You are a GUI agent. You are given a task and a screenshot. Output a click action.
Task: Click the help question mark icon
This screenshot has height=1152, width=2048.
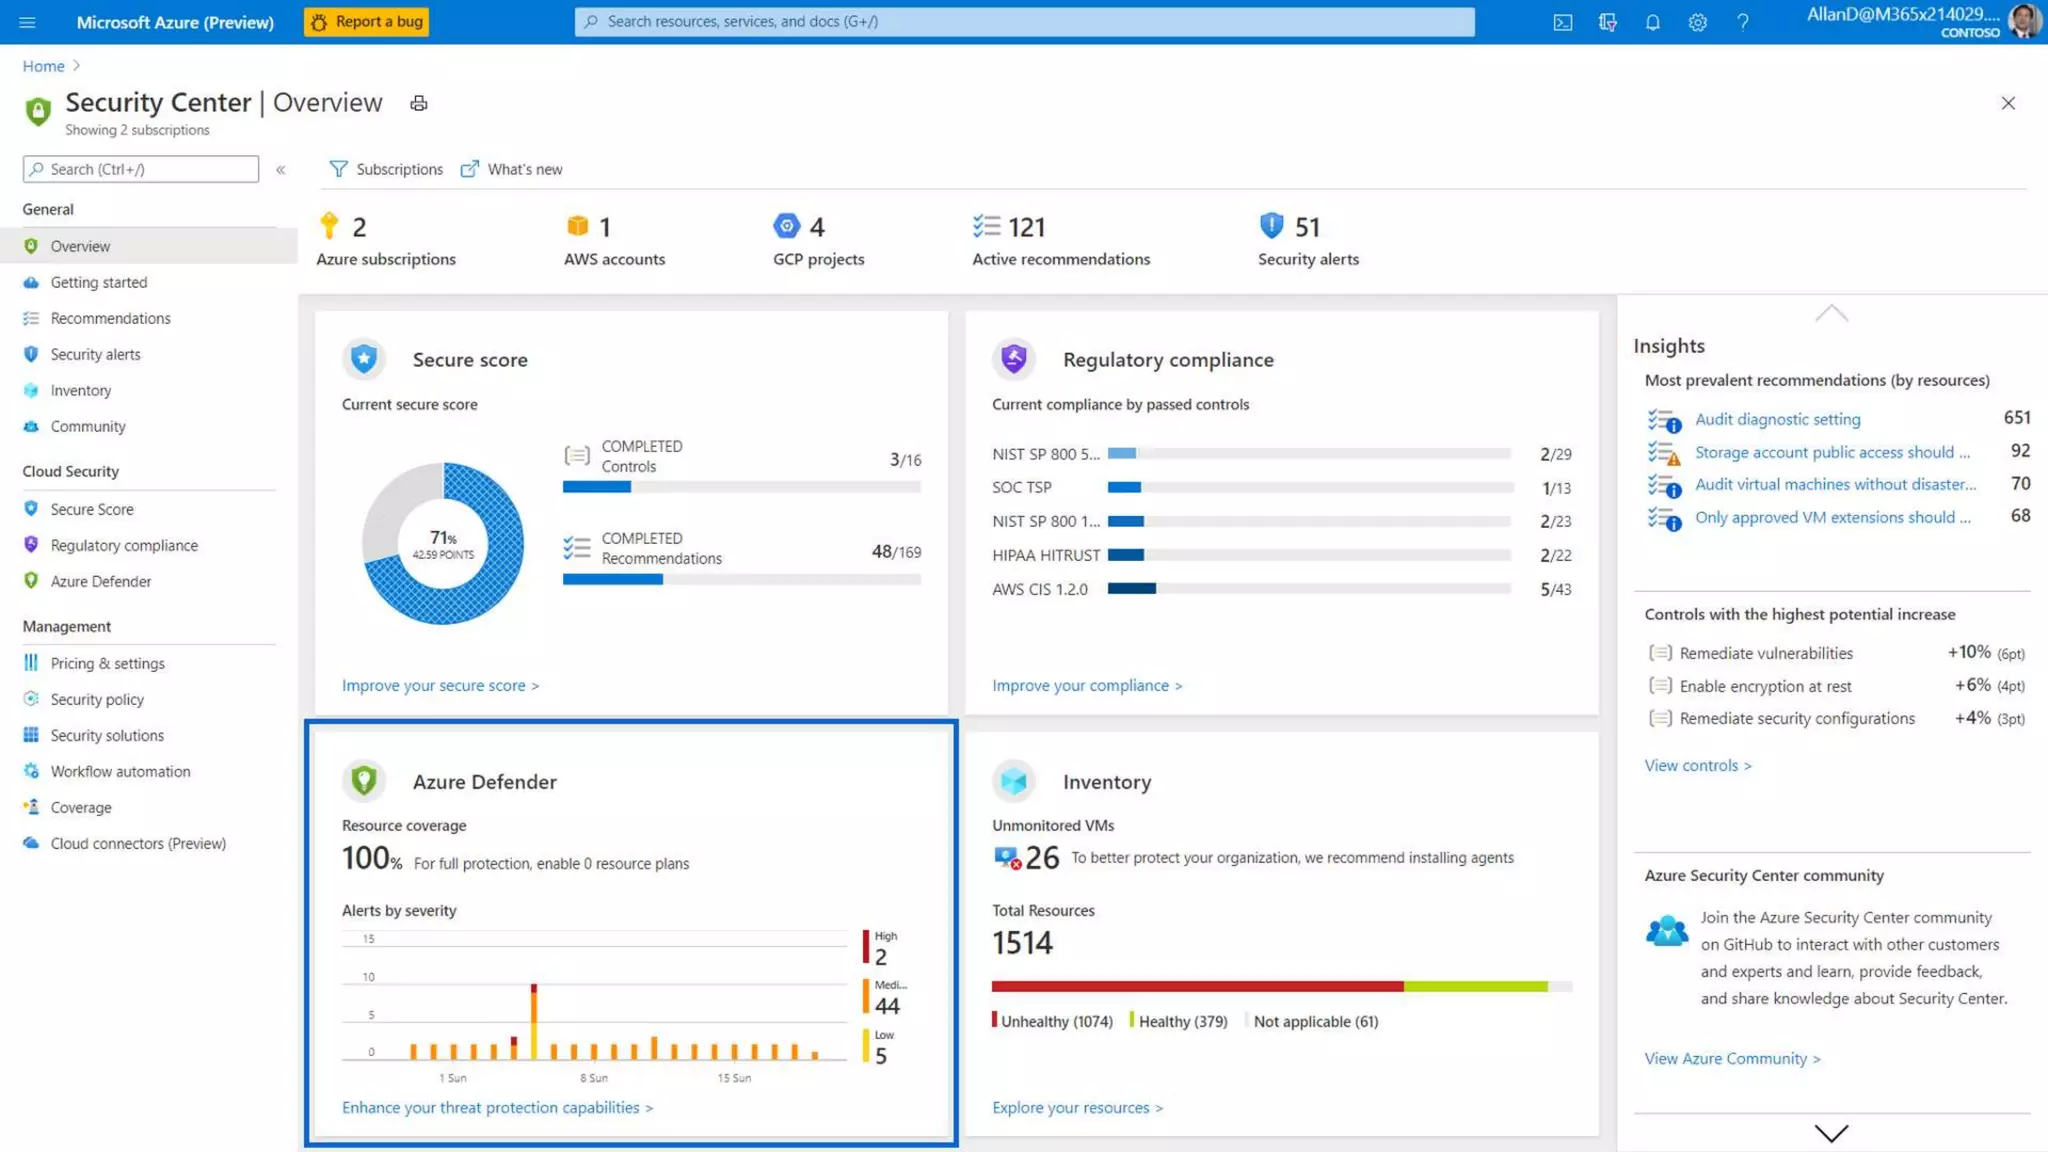[x=1742, y=22]
